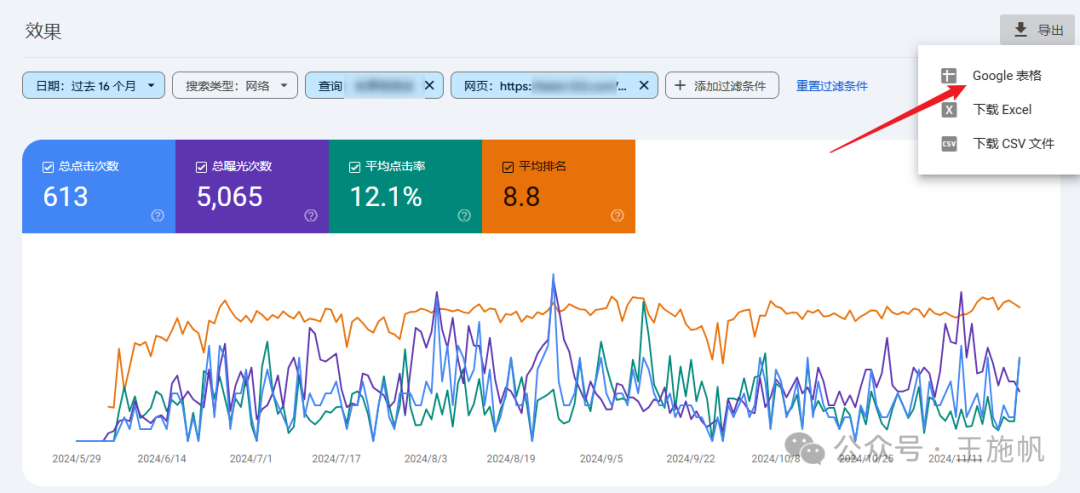Click the Google Sheets icon in menu
Viewport: 1080px width, 493px height.
tap(949, 76)
